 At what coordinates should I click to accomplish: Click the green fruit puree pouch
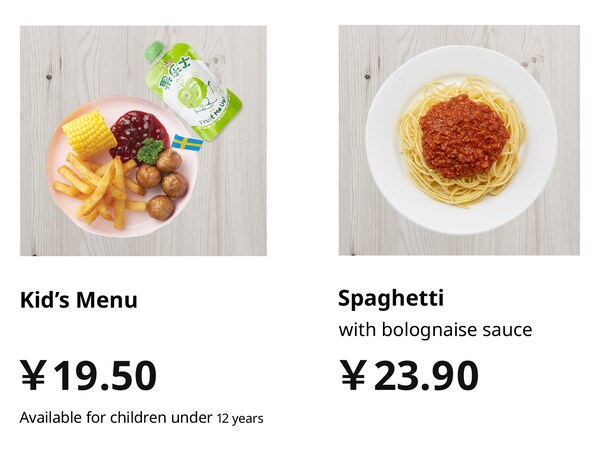pyautogui.click(x=192, y=90)
